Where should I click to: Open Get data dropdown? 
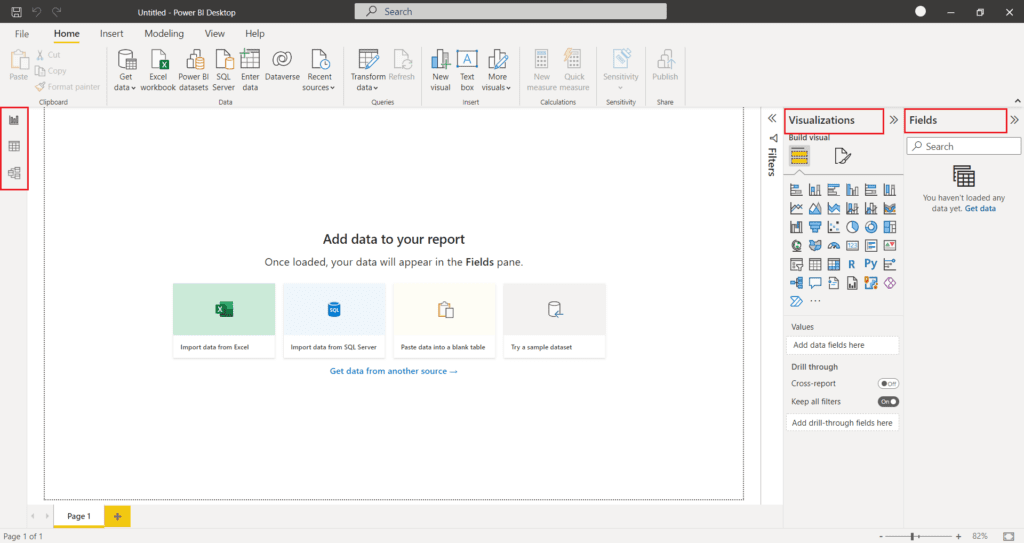click(x=125, y=71)
